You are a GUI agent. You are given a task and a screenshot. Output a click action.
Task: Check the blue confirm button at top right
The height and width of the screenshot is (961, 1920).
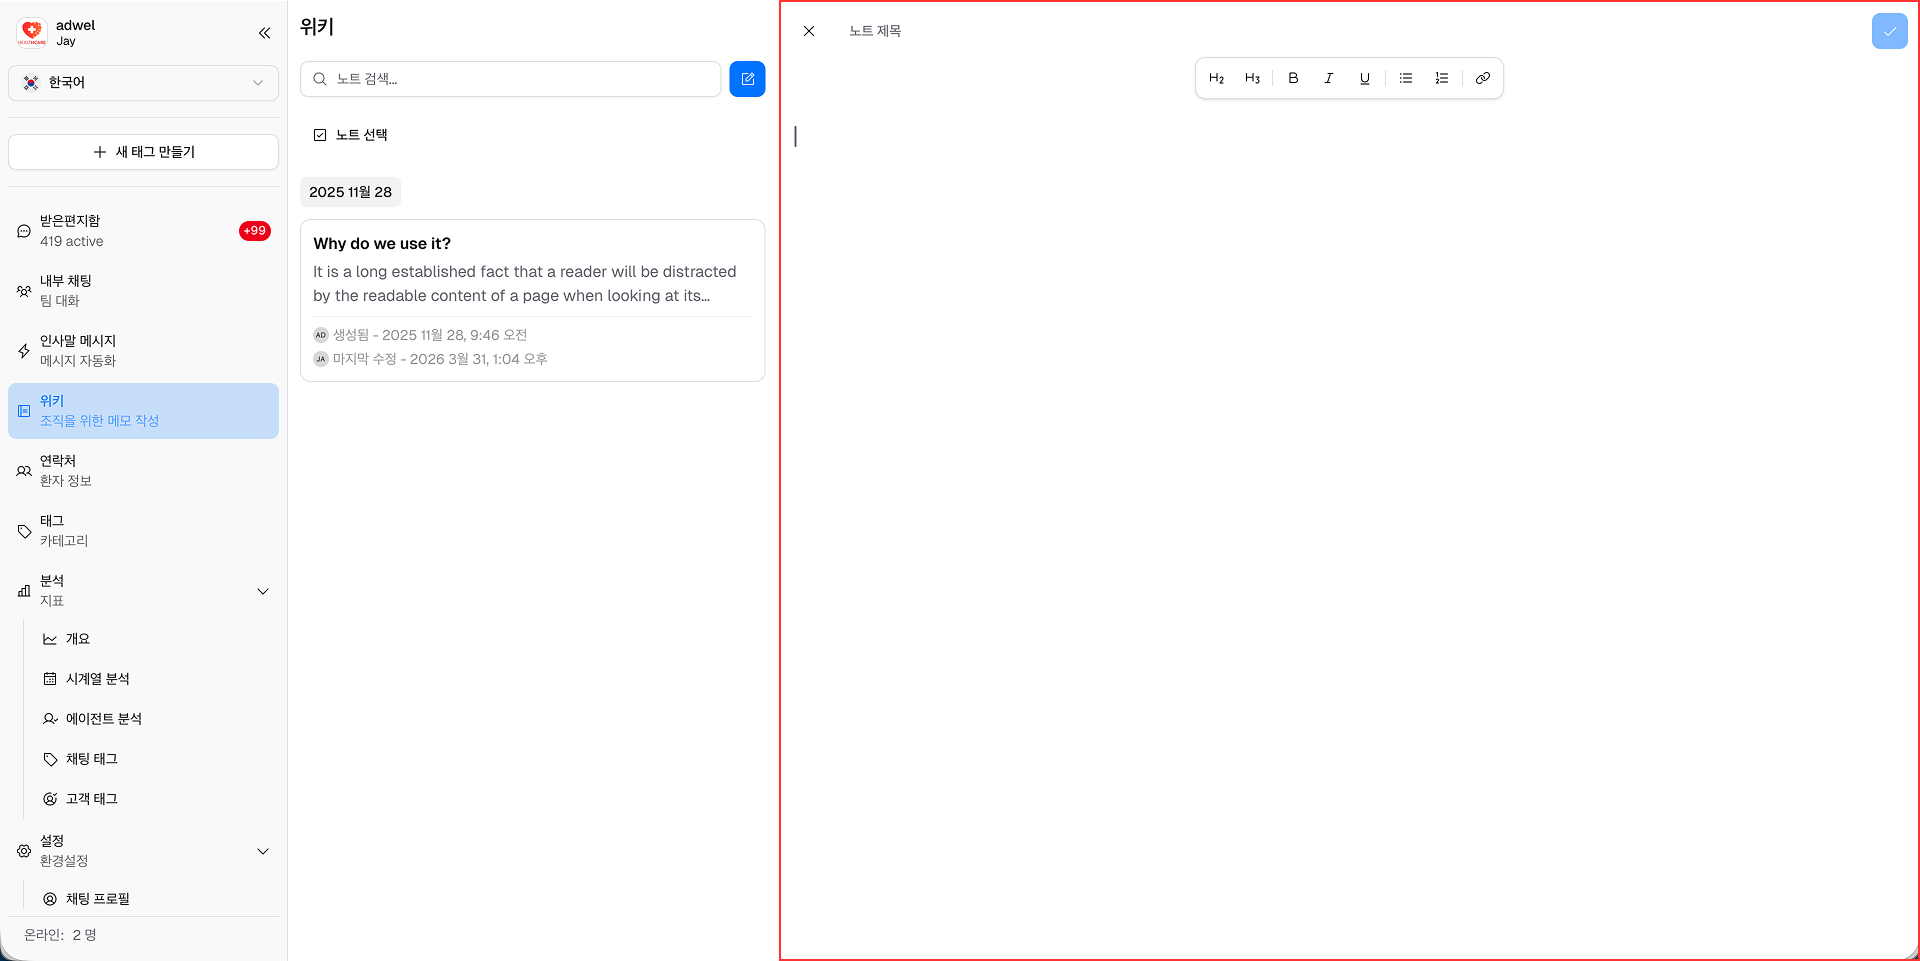click(x=1890, y=31)
